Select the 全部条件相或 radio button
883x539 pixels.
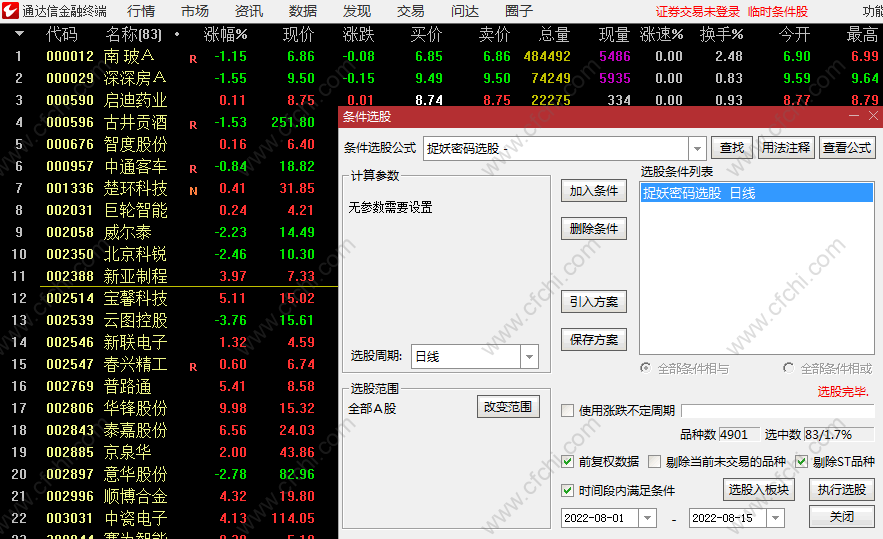(788, 368)
